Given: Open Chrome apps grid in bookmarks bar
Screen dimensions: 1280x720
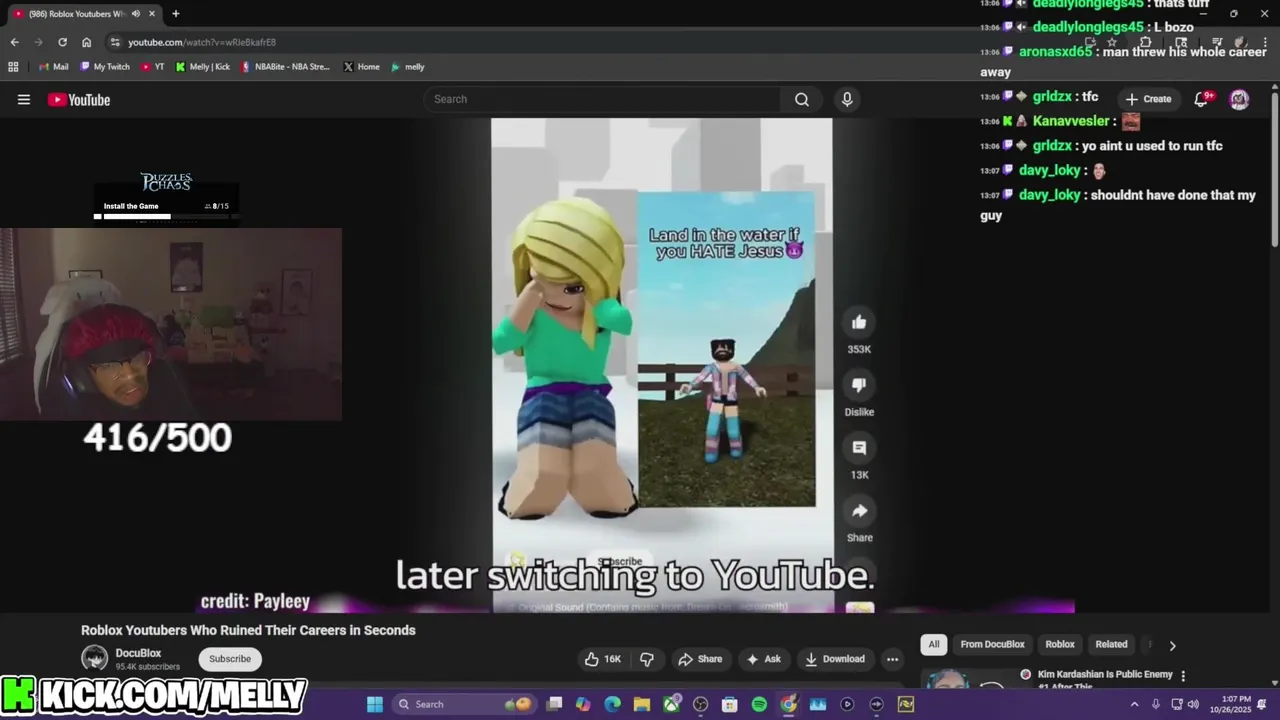Looking at the screenshot, I should 13,67.
